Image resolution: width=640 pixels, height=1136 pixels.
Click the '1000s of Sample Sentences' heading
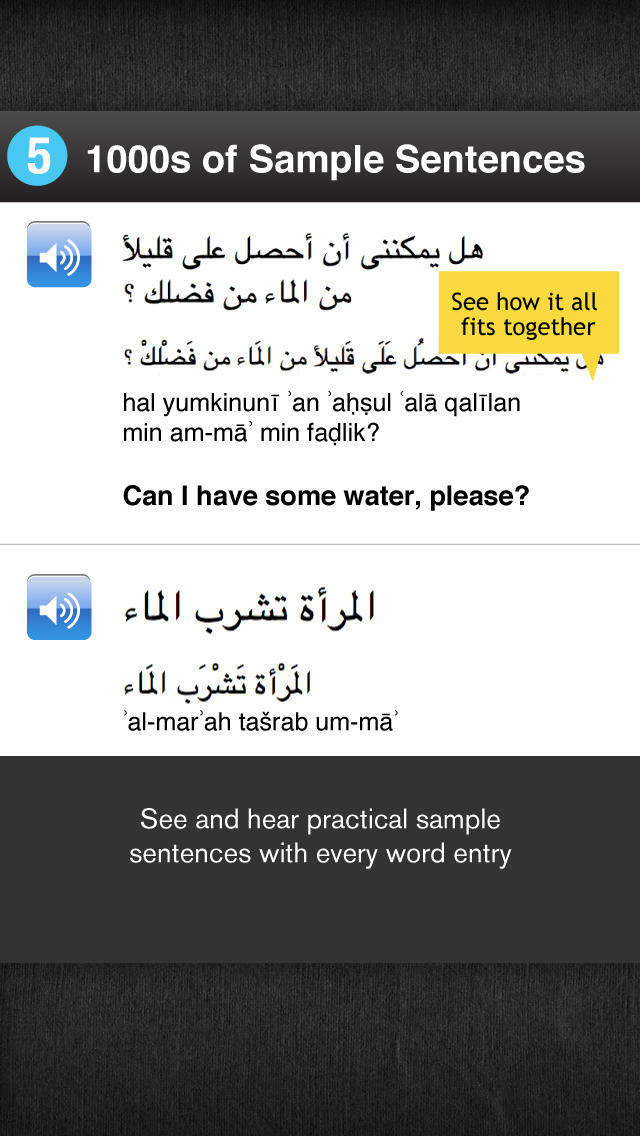336,159
